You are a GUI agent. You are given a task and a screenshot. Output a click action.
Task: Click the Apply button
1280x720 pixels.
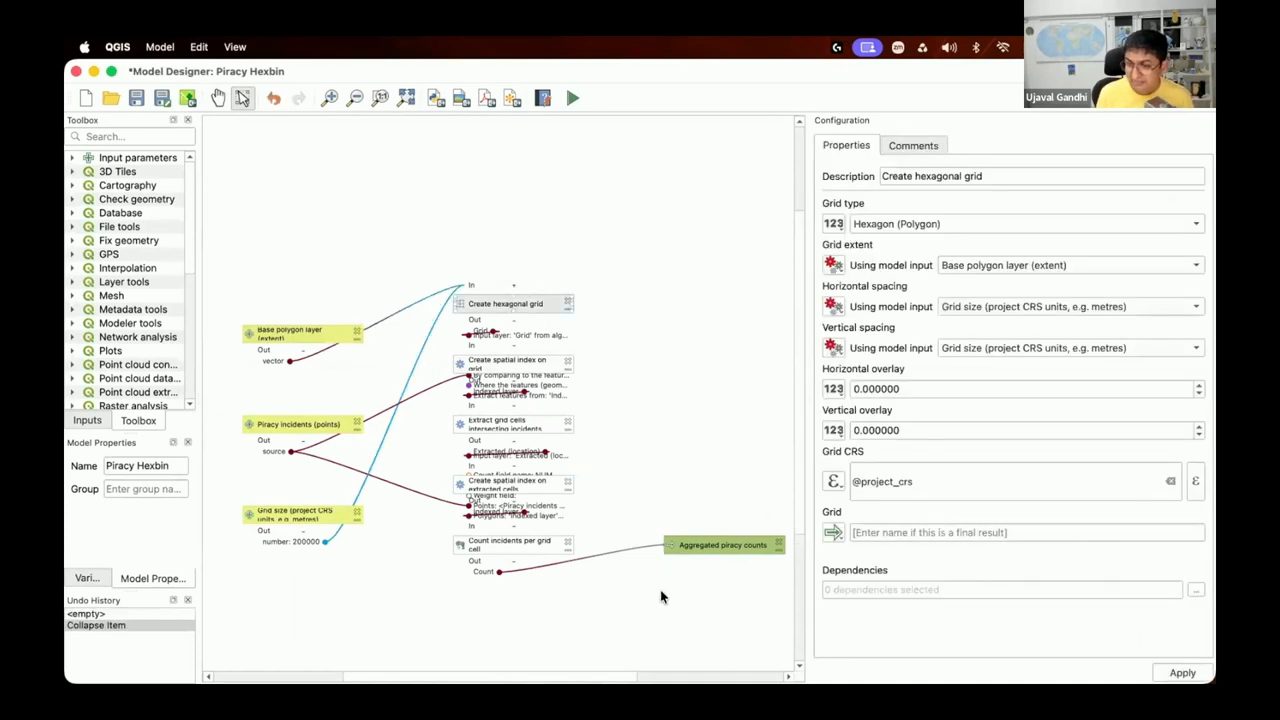1182,673
